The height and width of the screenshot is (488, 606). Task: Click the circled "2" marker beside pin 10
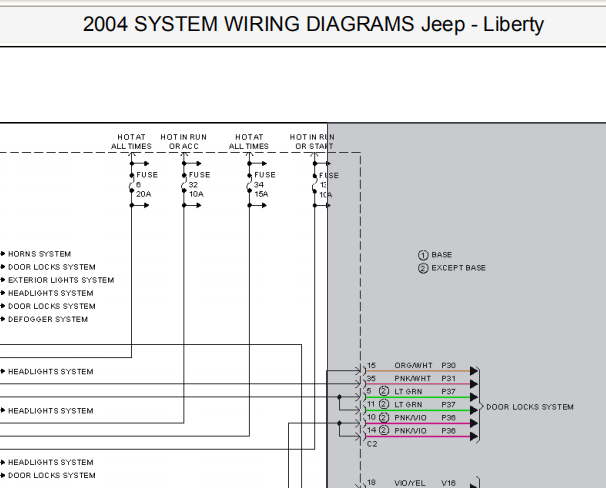[x=384, y=418]
